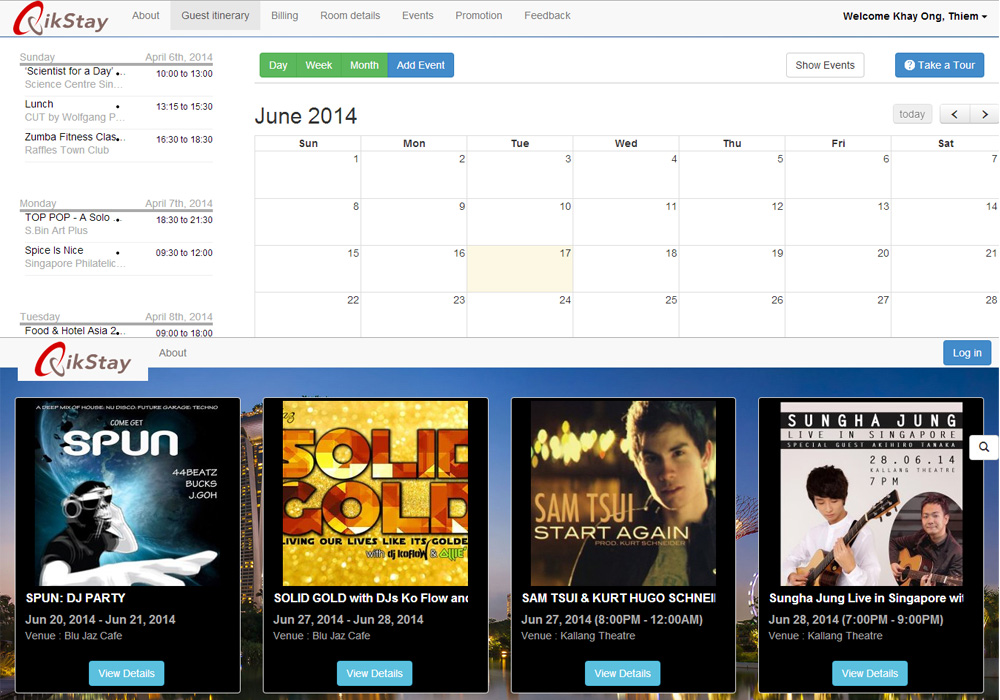The image size is (1000, 700).
Task: Switch calendar to Month view
Action: [364, 65]
